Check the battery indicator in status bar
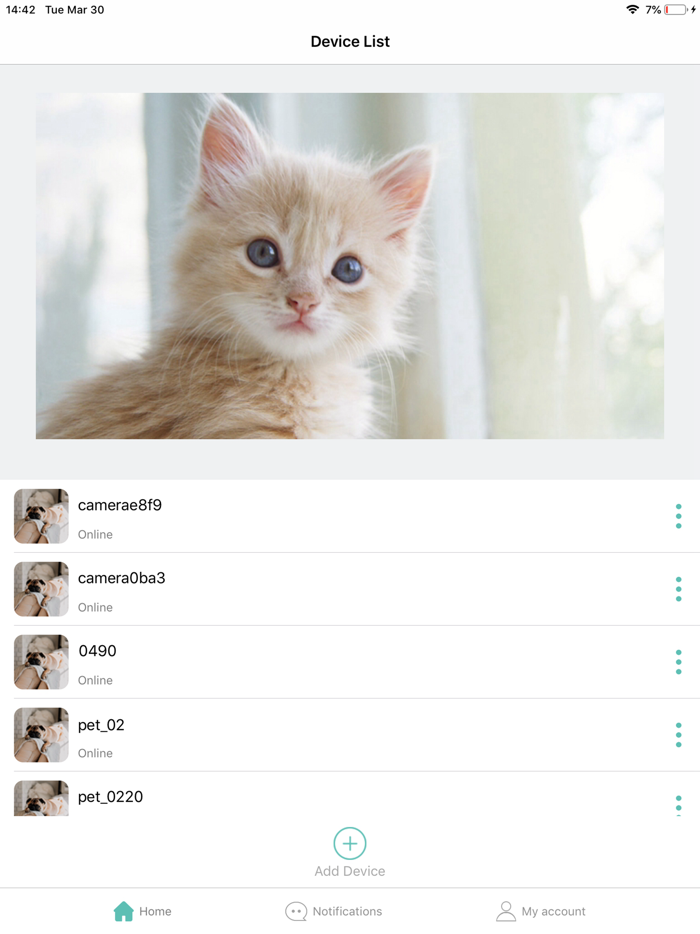 pos(676,10)
